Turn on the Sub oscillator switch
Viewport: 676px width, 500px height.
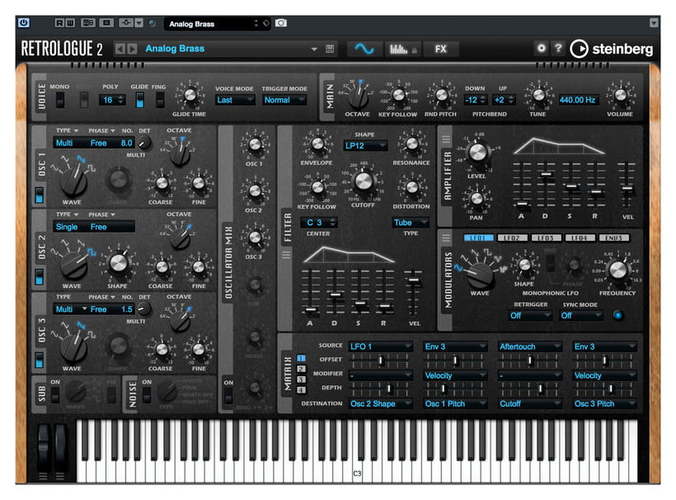[x=55, y=394]
